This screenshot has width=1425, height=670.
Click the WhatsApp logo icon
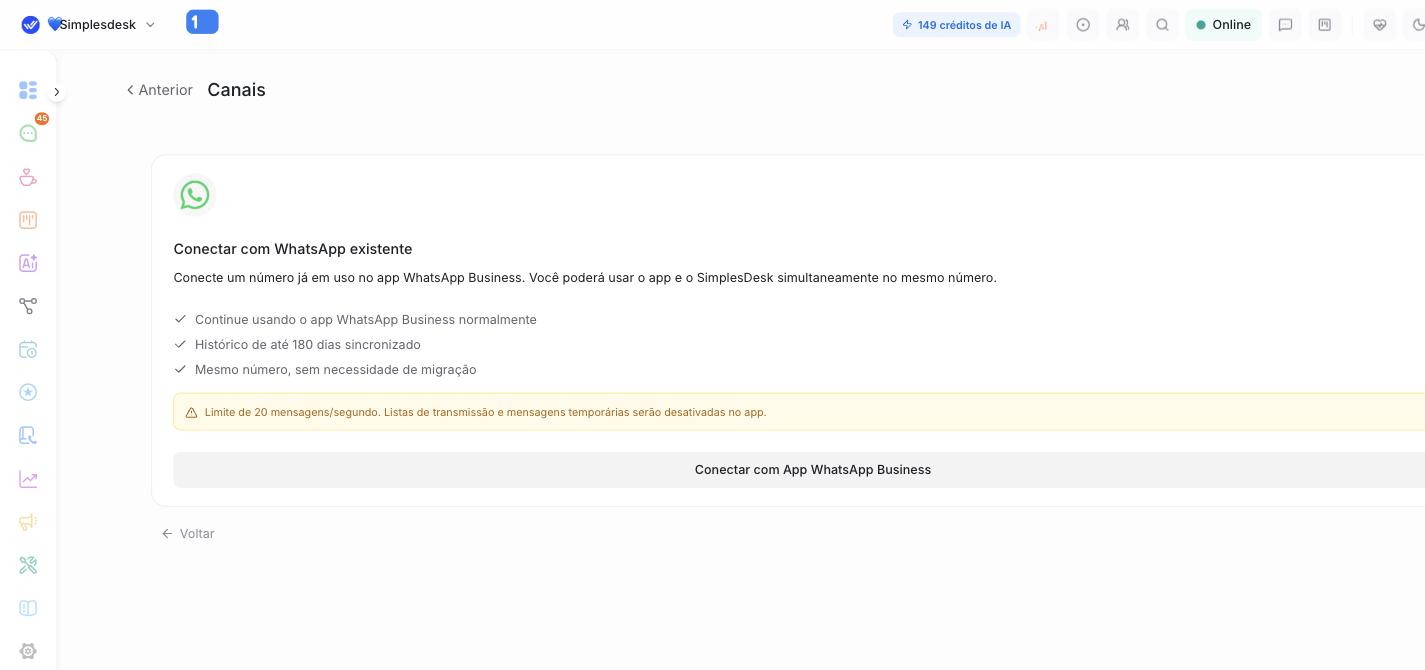tap(195, 195)
